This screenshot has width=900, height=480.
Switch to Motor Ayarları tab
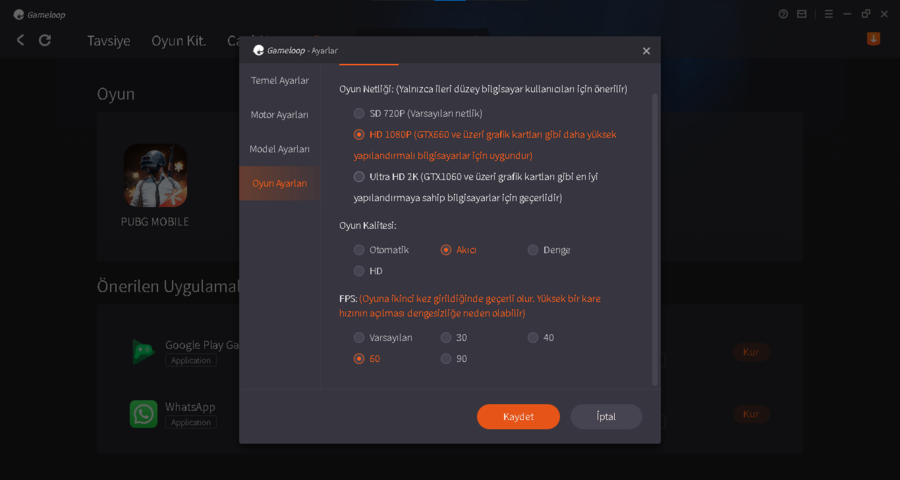280,115
